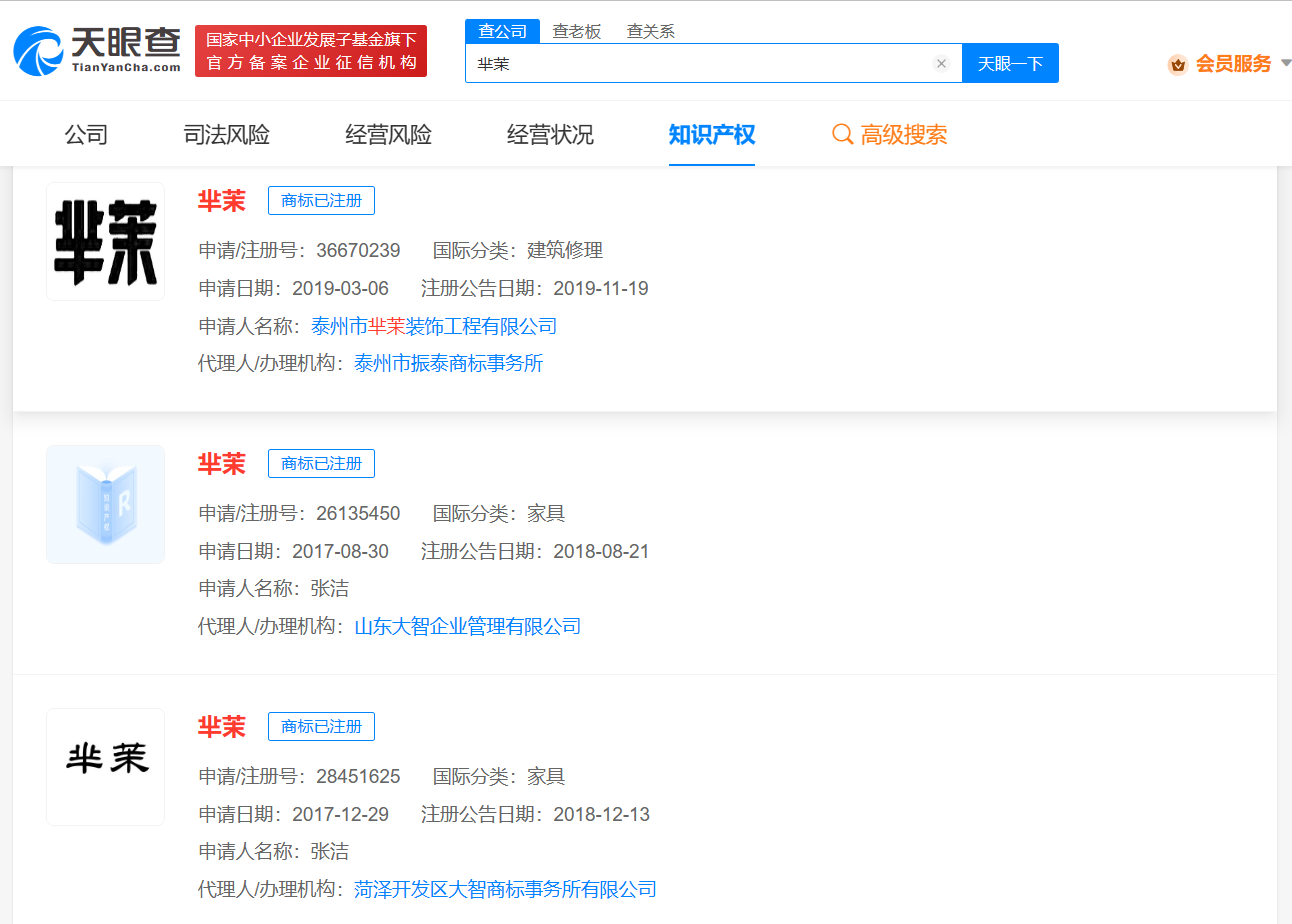Expand the member services dropdown arrow
This screenshot has width=1292, height=924.
click(x=1285, y=63)
